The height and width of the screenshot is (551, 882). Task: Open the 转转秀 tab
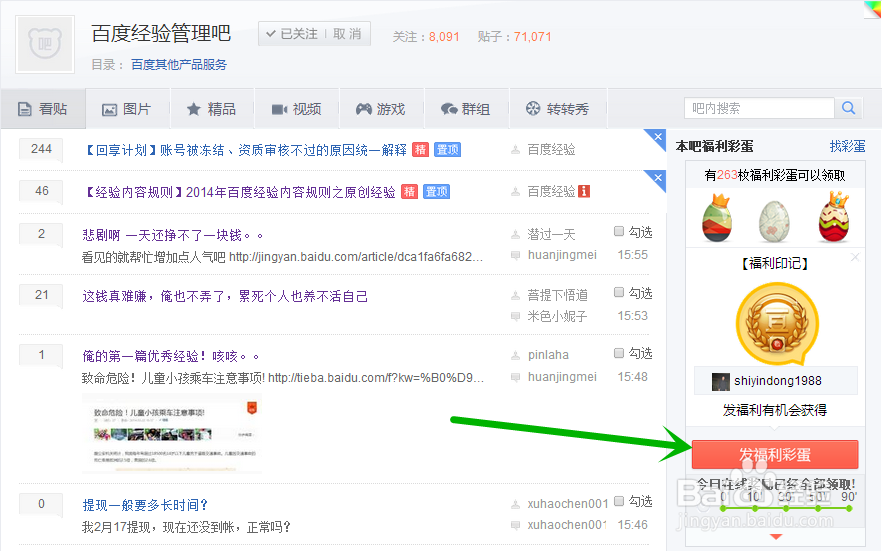557,109
